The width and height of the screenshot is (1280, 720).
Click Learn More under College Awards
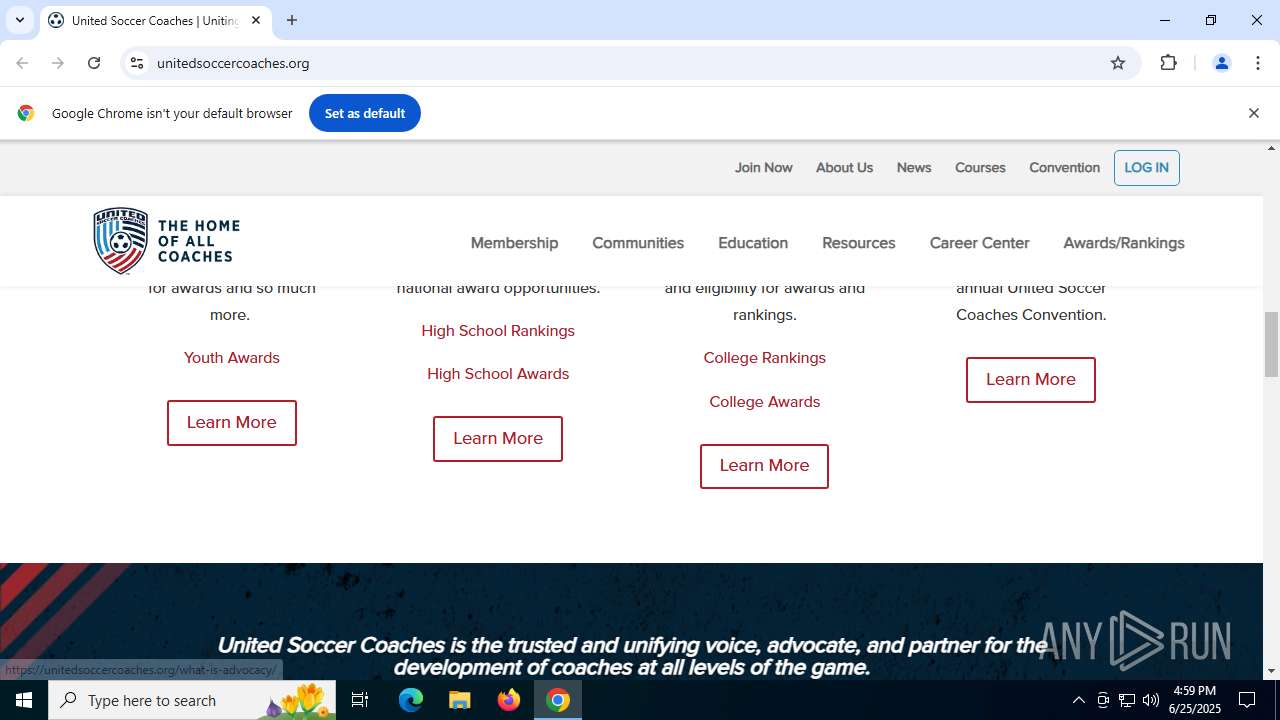coord(764,466)
